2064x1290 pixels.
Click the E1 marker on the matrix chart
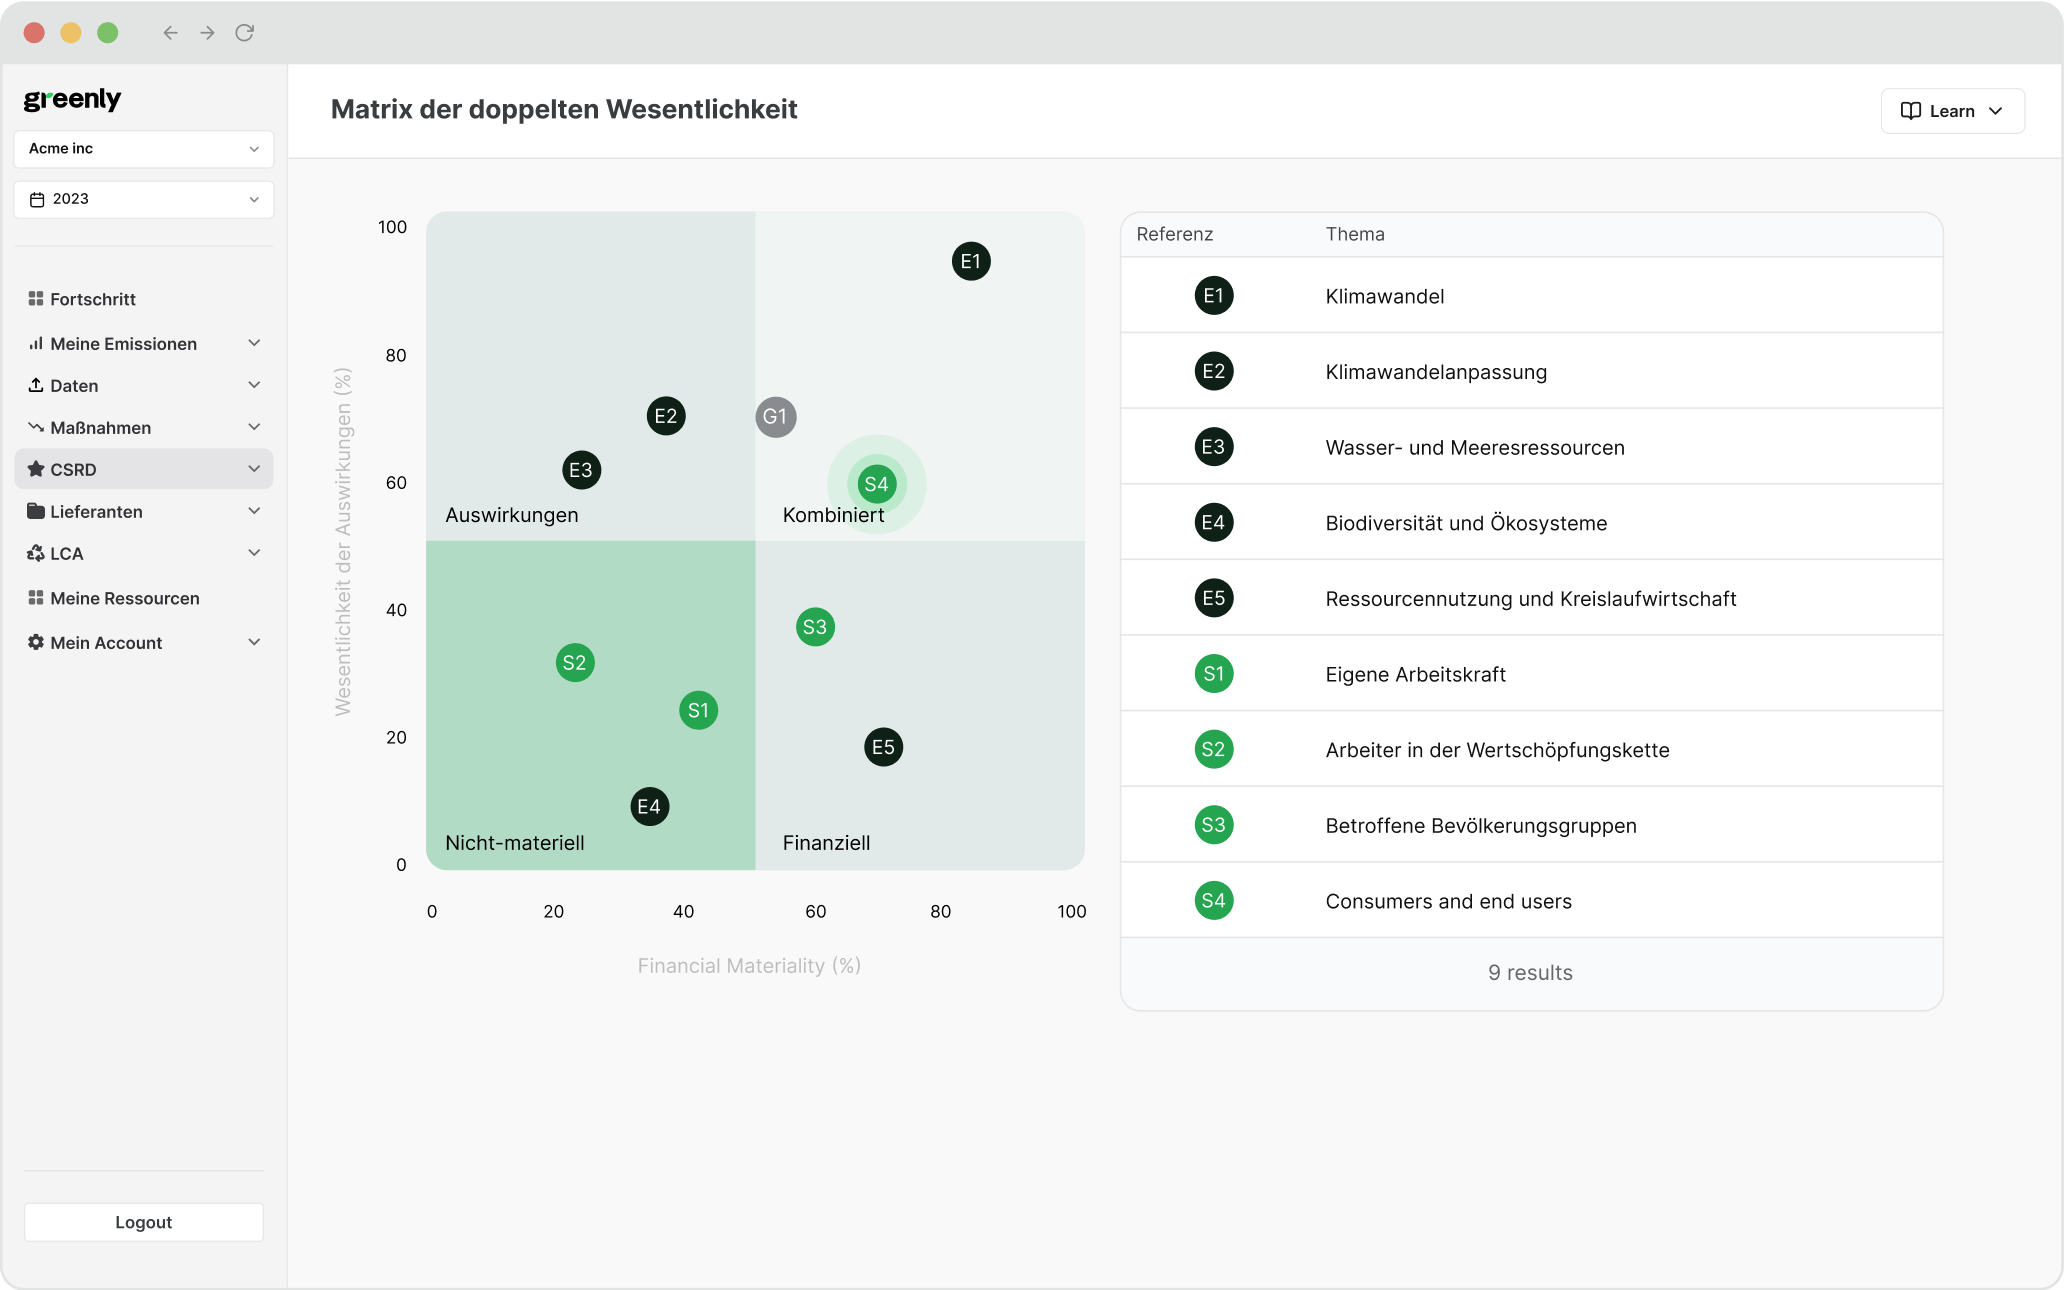click(970, 262)
